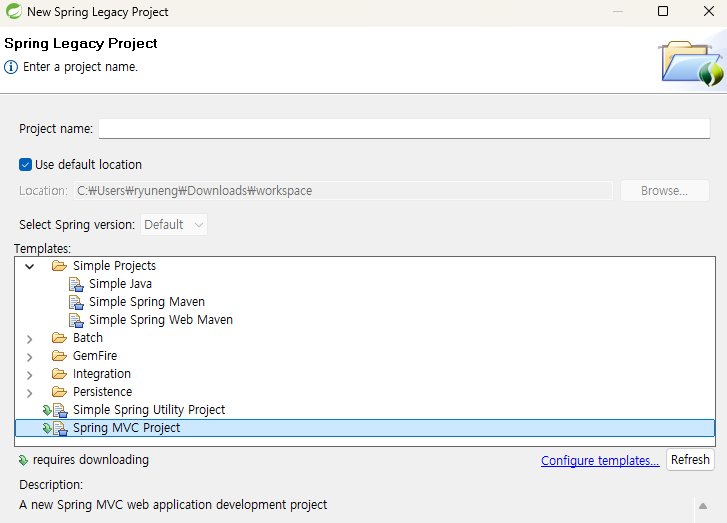Select the Simple Projects folder label

click(115, 266)
